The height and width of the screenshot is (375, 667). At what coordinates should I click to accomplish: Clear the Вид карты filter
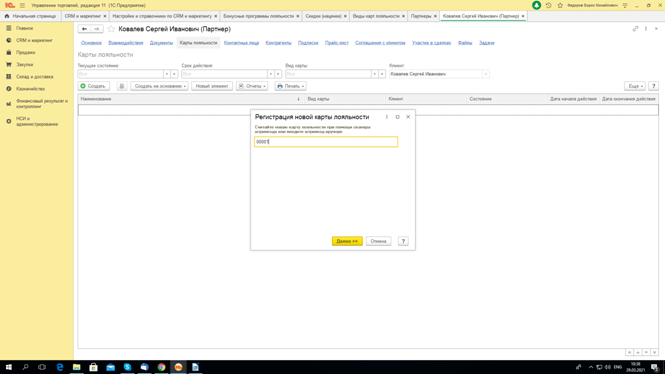coord(382,74)
